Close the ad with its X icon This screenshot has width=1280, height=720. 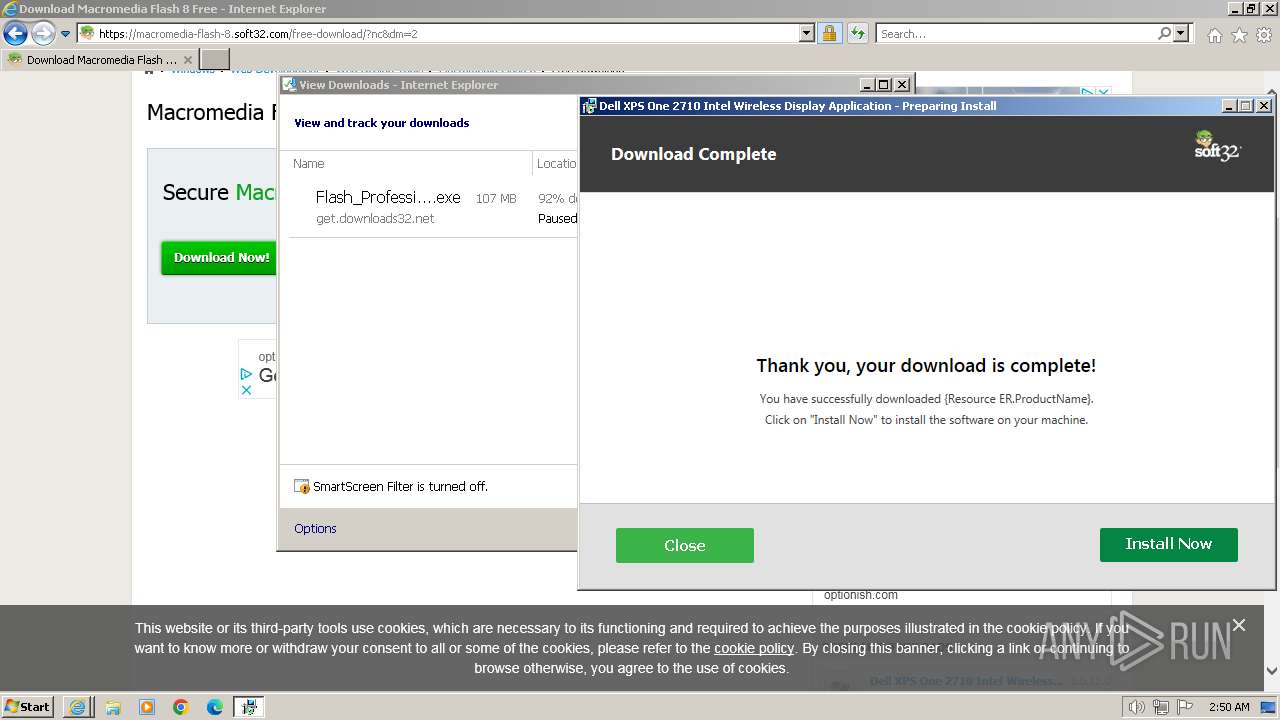pos(246,390)
